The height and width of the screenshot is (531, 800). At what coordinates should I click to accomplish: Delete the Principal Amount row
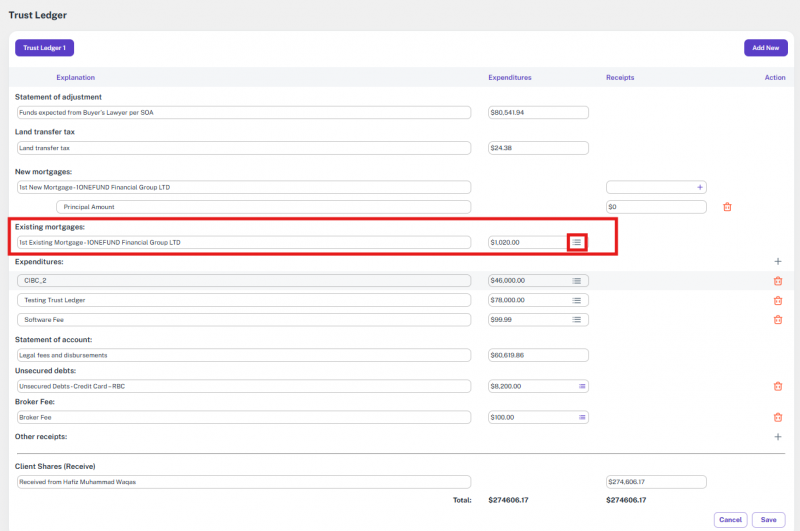(727, 207)
